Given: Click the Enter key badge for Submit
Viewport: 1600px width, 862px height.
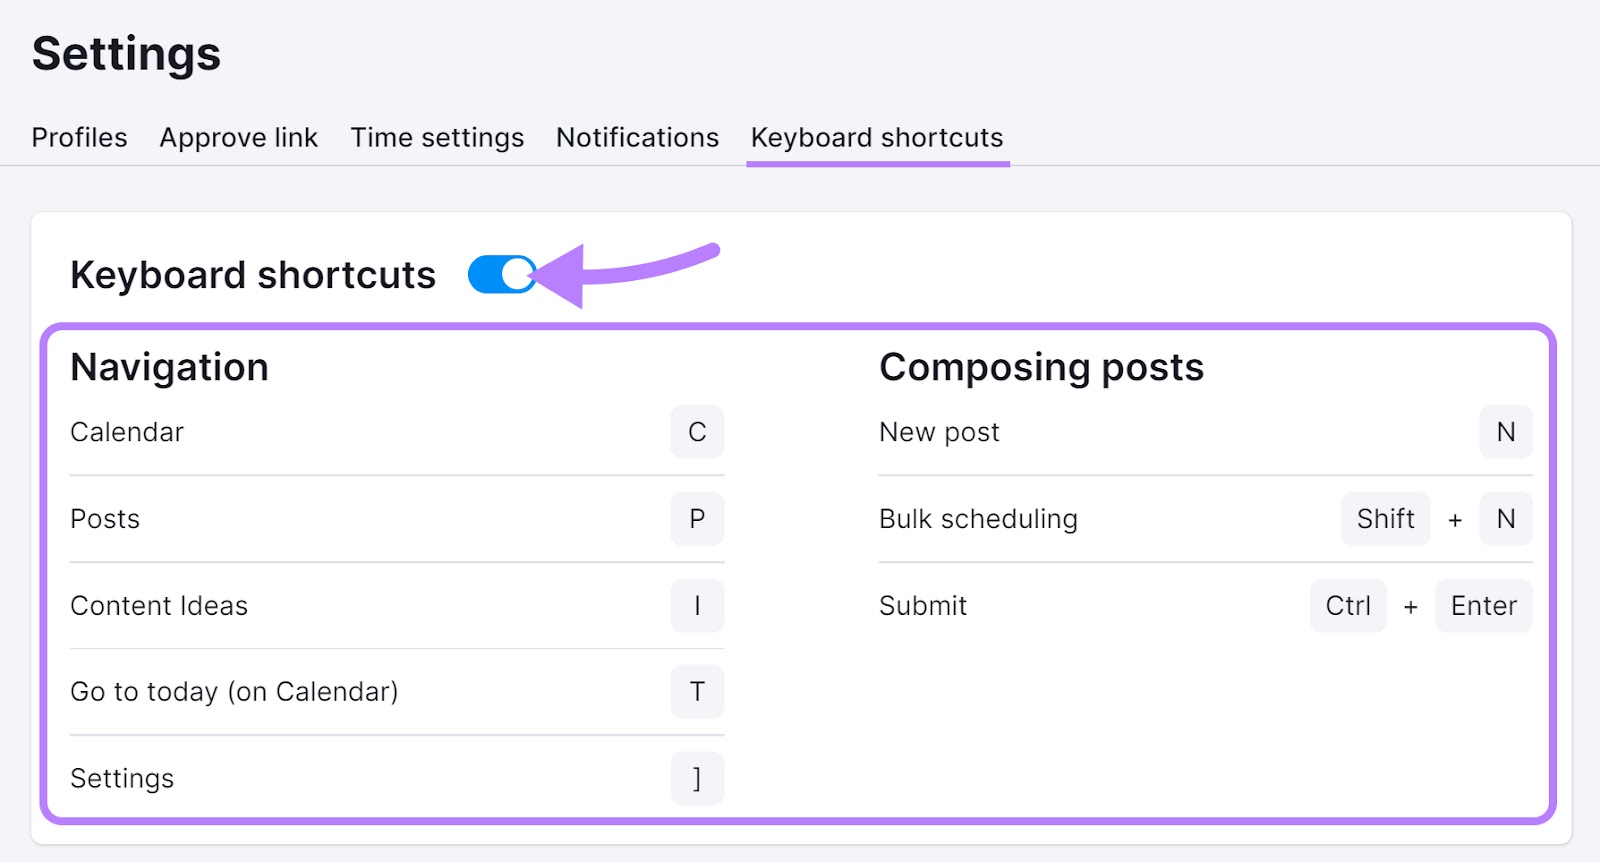Looking at the screenshot, I should point(1483,605).
